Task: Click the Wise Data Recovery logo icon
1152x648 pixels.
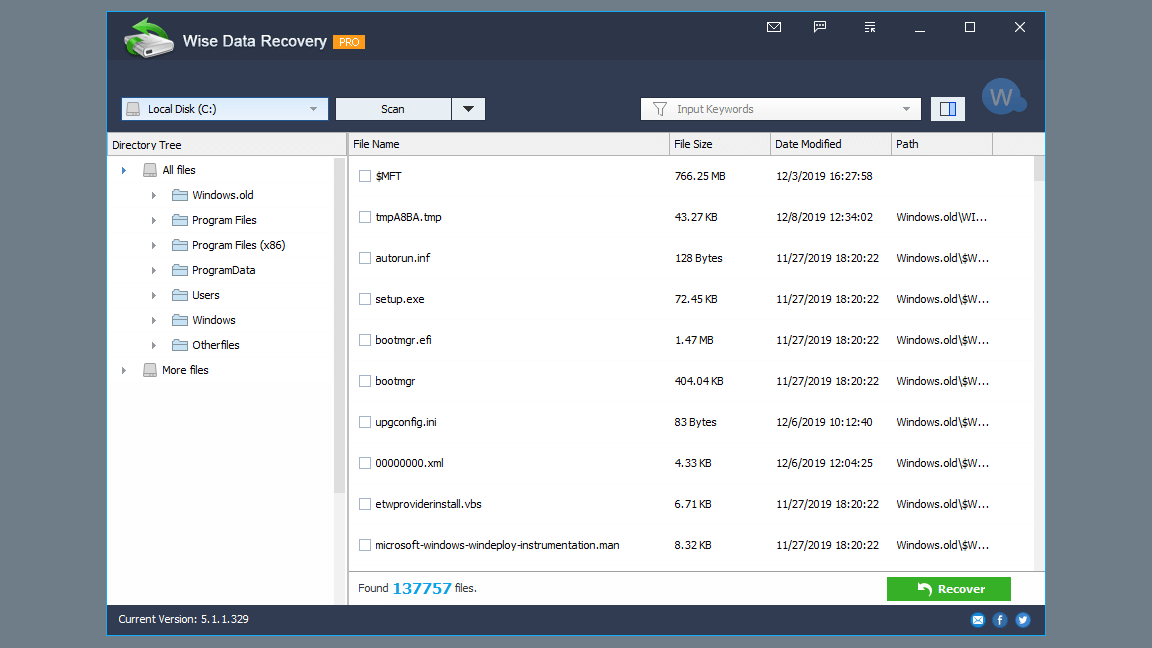Action: (148, 38)
